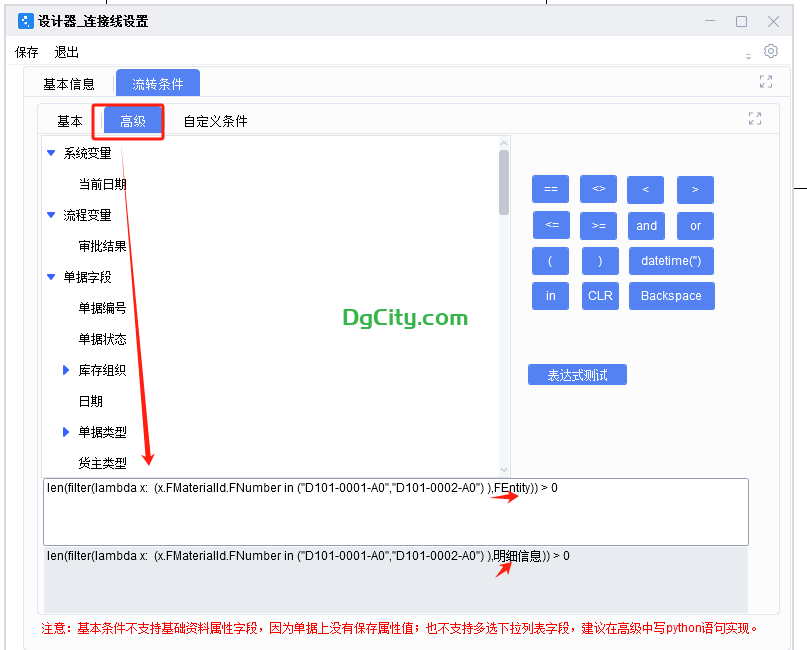Switch to the 基本信息 tab

tap(68, 82)
